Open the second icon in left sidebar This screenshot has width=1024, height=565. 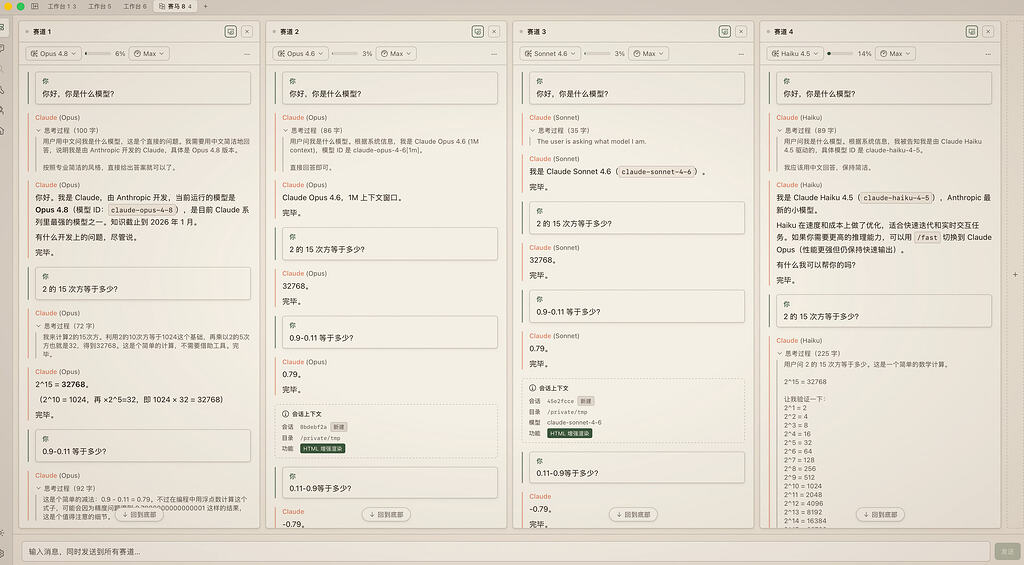tap(3, 48)
